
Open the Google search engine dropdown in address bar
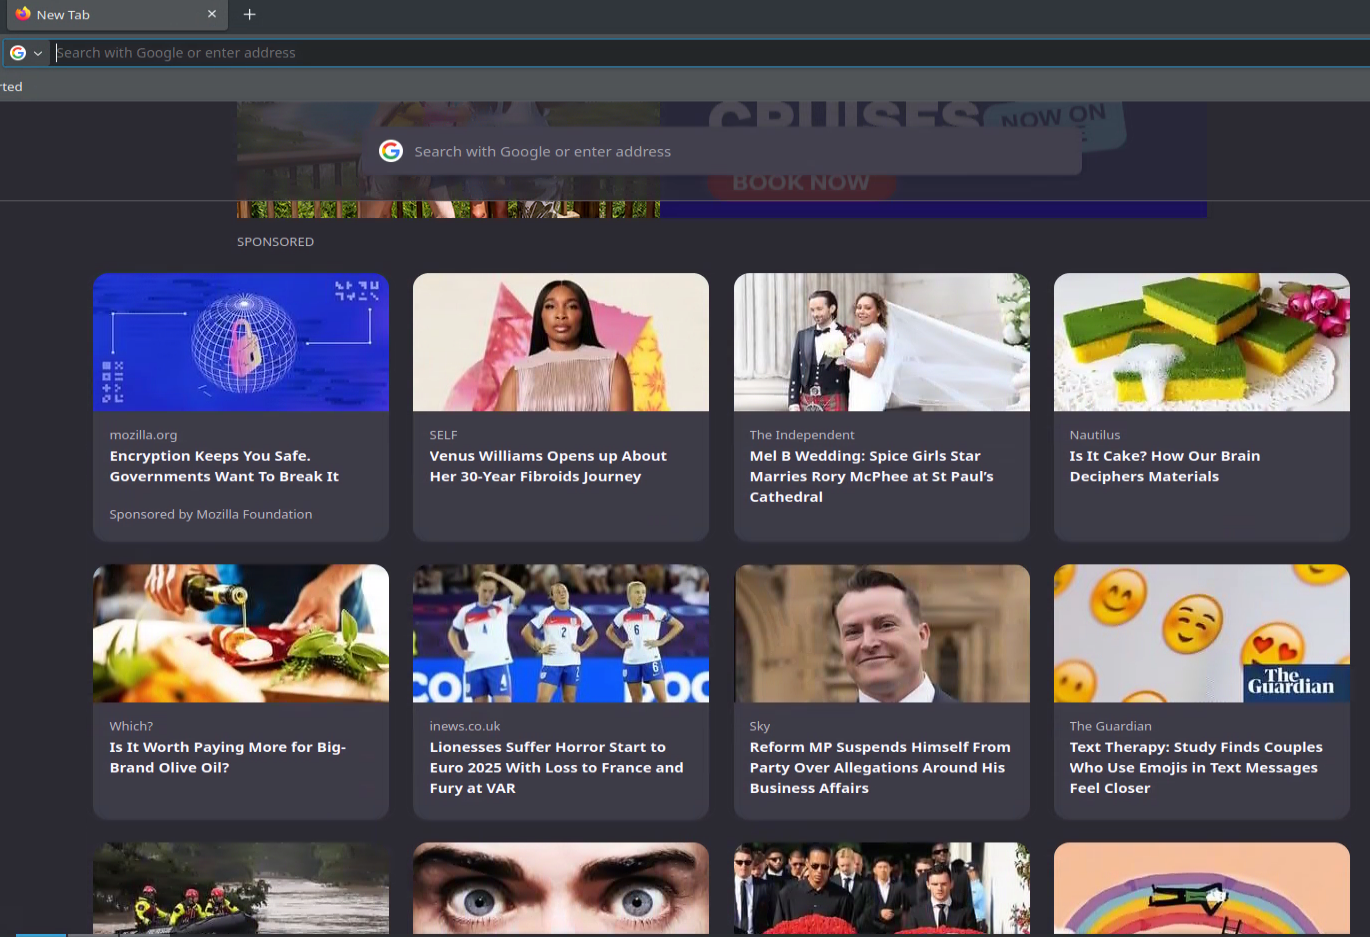click(26, 53)
